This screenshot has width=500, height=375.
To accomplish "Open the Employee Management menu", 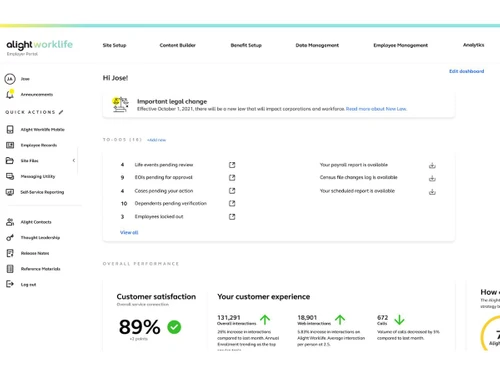I will coord(400,45).
